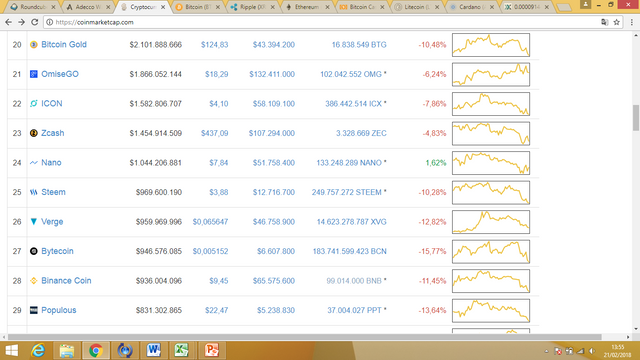Switch to the Bitcoin (BTC) tab
The width and height of the screenshot is (640, 360).
click(x=197, y=7)
